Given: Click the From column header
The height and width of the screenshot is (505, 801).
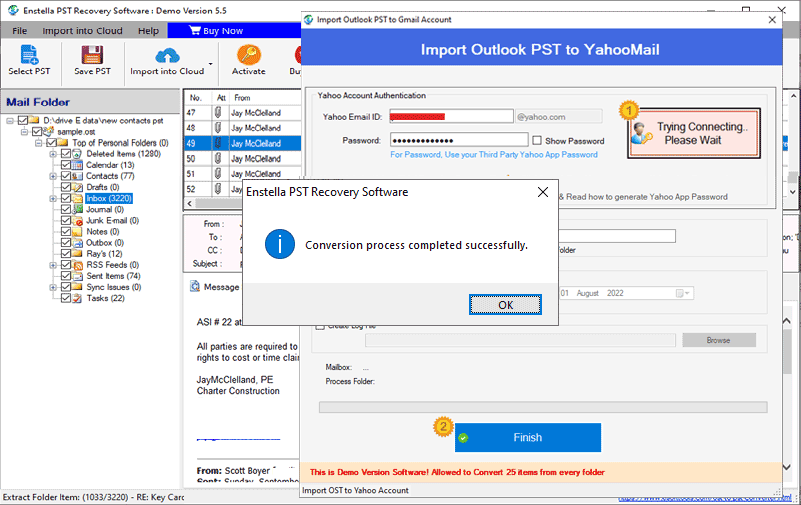Looking at the screenshot, I should [x=242, y=98].
